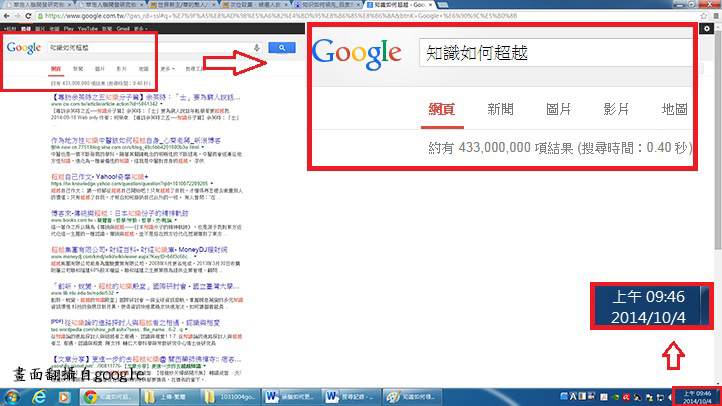
Task: Click the small Google logo beside the search box
Action: [x=24, y=47]
